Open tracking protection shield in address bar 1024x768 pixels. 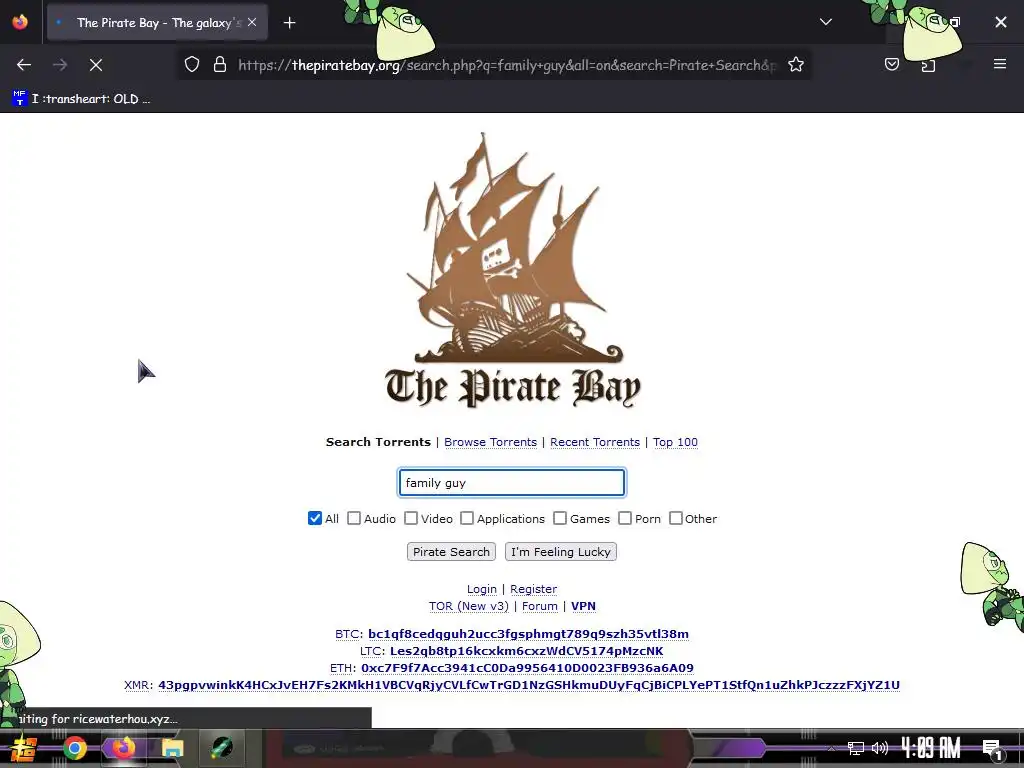pyautogui.click(x=191, y=65)
